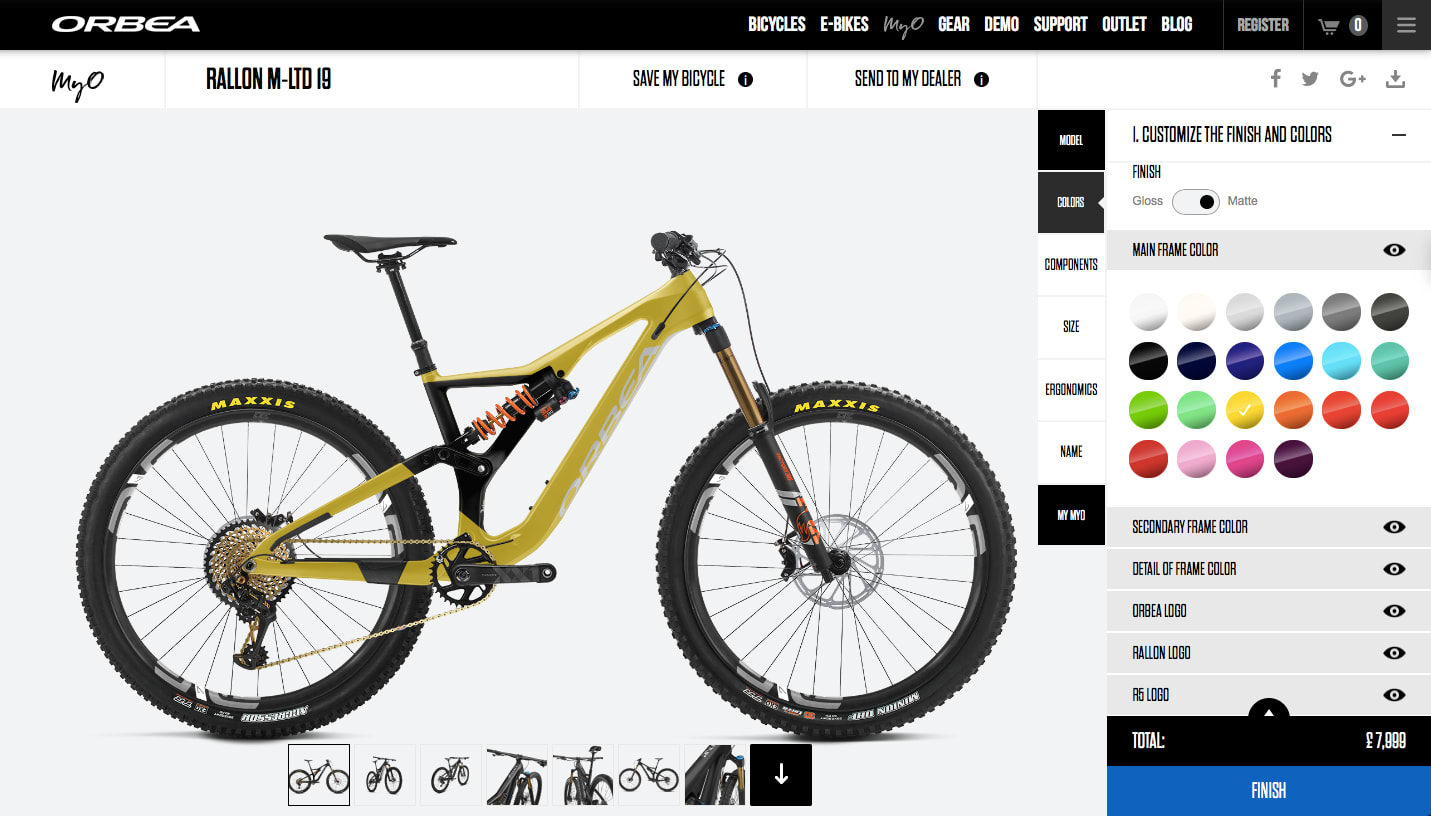
Task: Share via Twitter icon
Action: coord(1310,79)
